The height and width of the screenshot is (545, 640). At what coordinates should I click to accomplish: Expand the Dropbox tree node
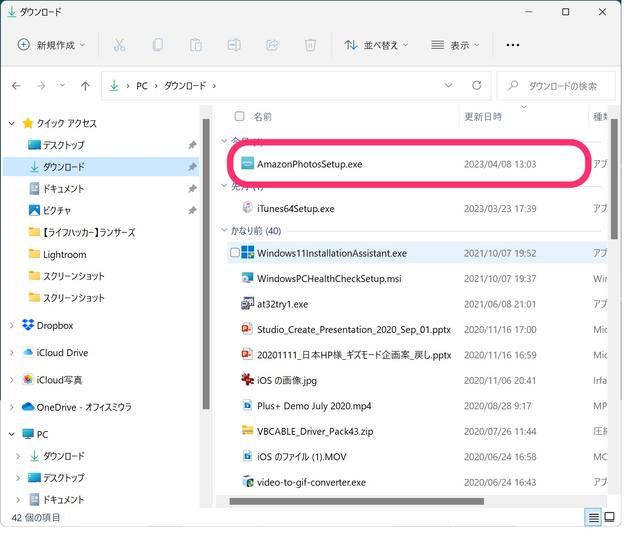tap(12, 325)
